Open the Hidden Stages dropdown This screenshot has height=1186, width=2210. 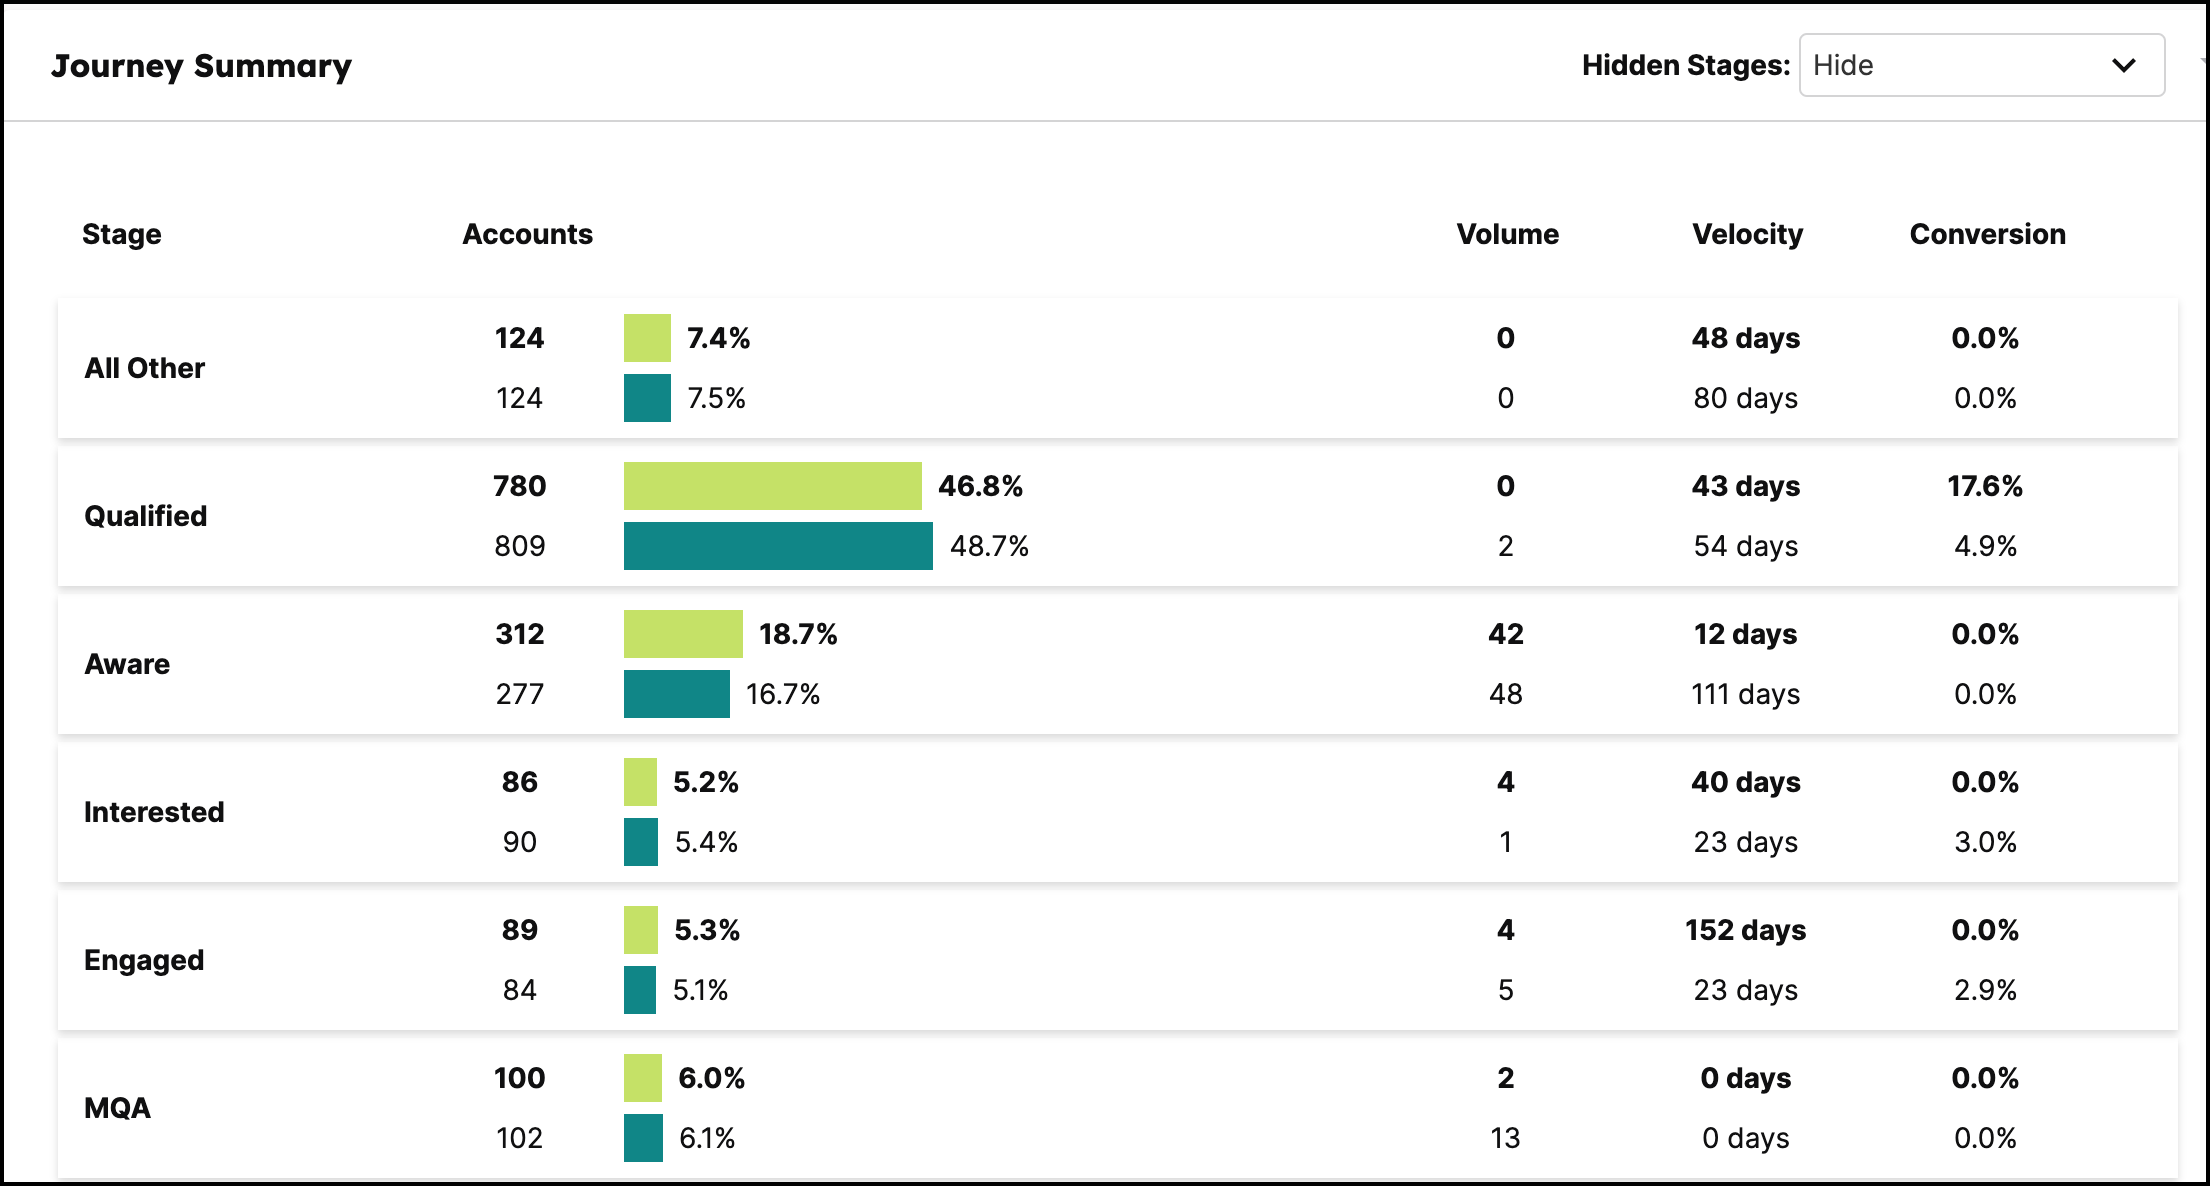click(1980, 65)
